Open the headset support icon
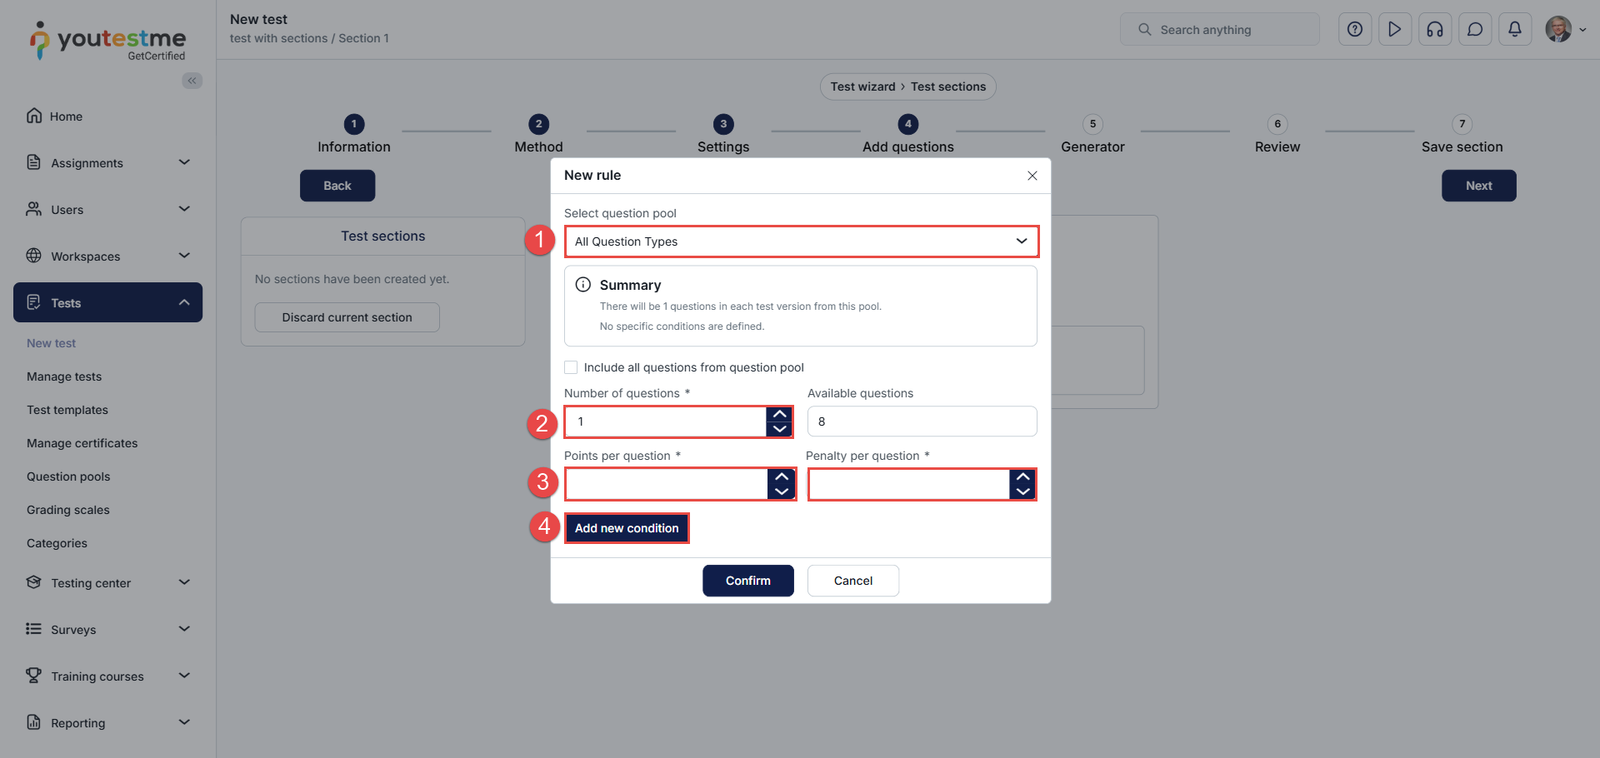This screenshot has height=758, width=1600. 1435,30
